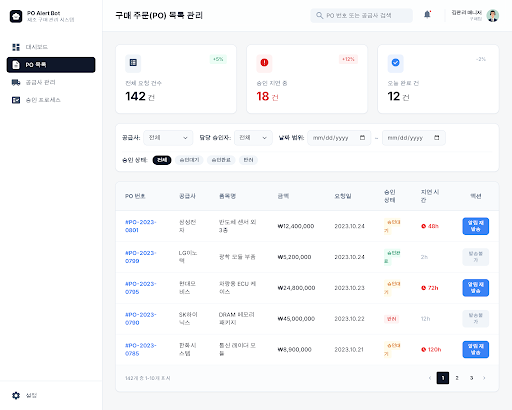Click the +12% badge
Image resolution: width=512 pixels, height=410 pixels.
click(x=348, y=59)
